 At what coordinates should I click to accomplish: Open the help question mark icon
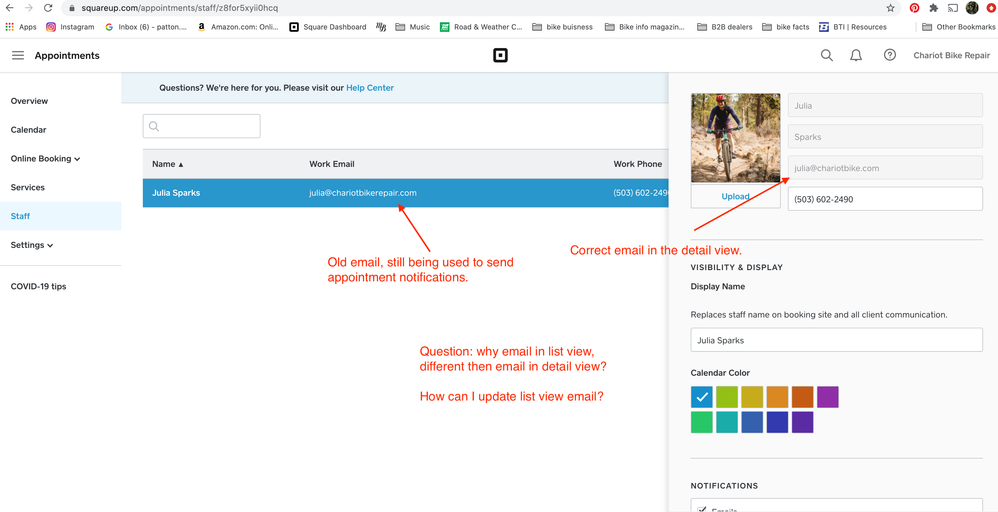point(890,55)
